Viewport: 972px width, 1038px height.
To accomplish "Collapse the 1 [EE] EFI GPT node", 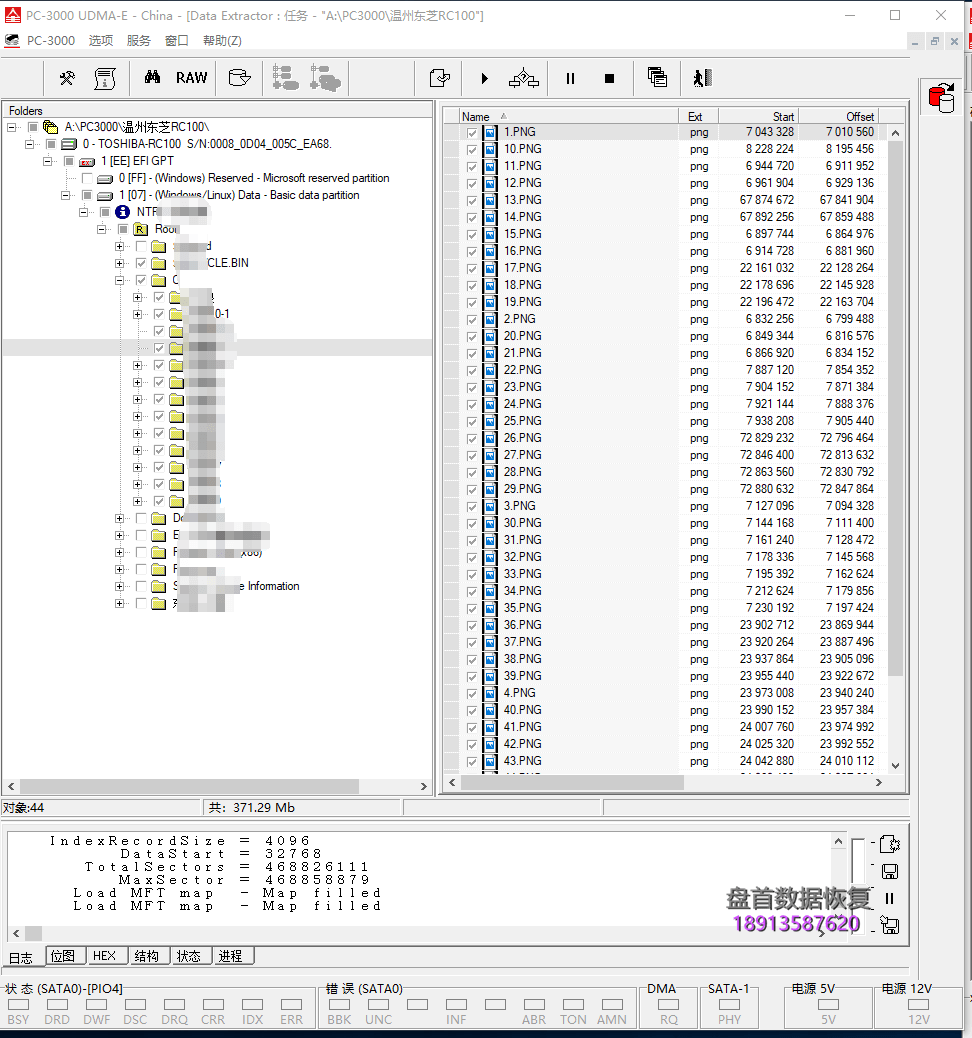I will [x=48, y=161].
